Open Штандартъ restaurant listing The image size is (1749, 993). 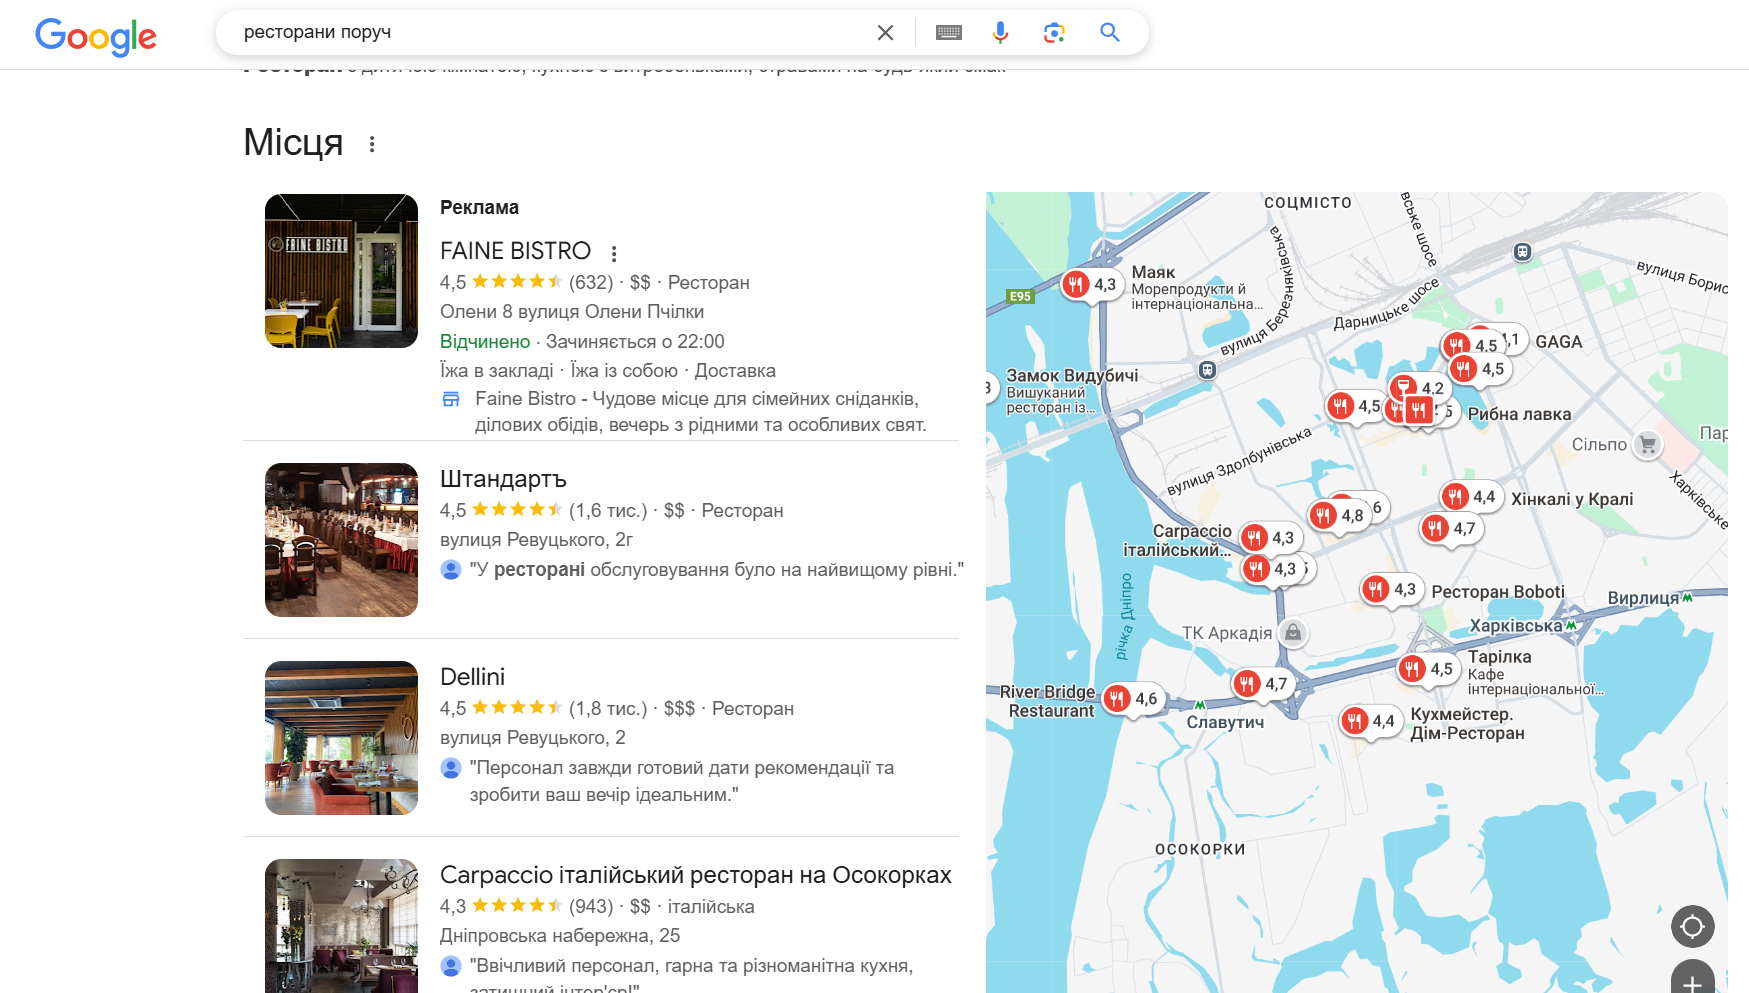[x=503, y=479]
